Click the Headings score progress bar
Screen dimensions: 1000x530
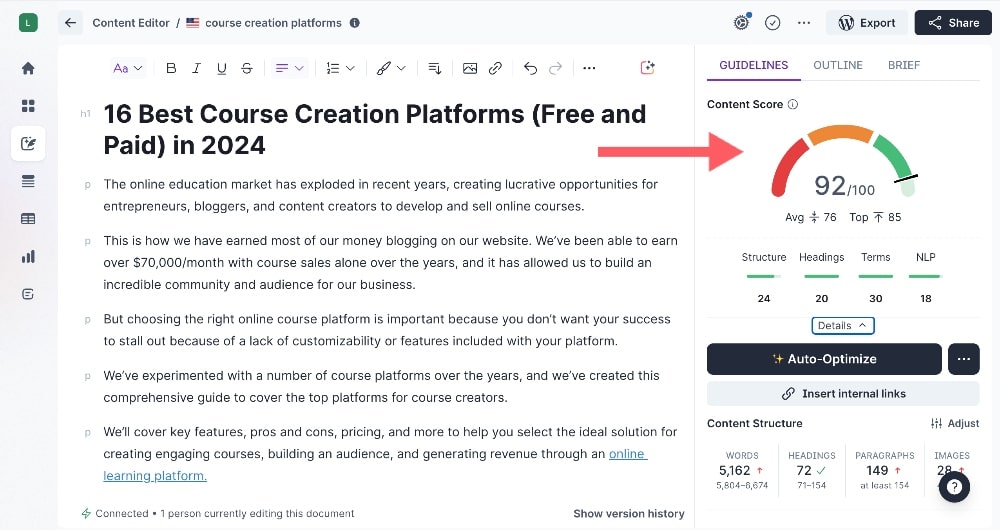click(821, 276)
